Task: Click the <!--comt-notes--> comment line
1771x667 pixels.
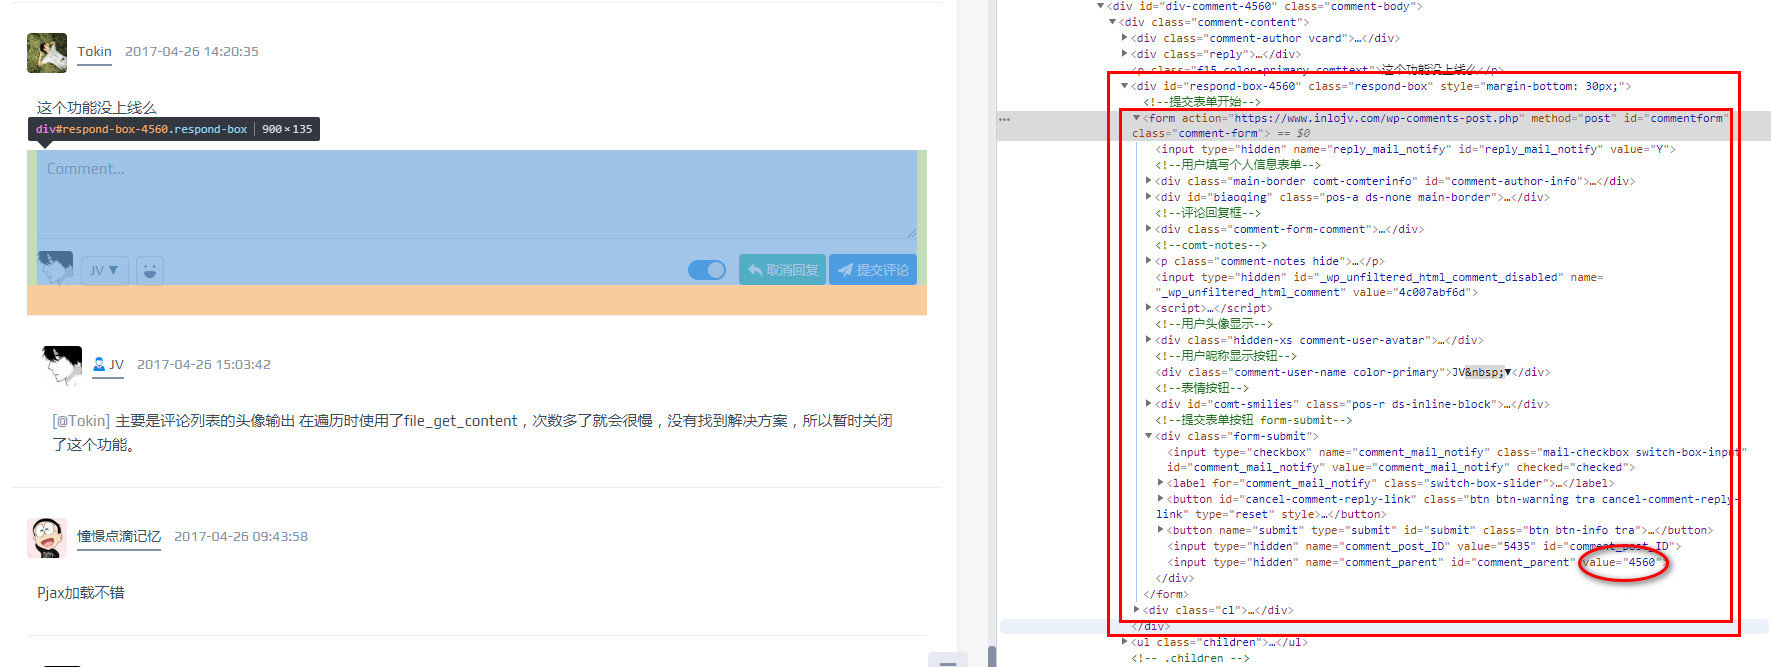Action: point(1211,245)
